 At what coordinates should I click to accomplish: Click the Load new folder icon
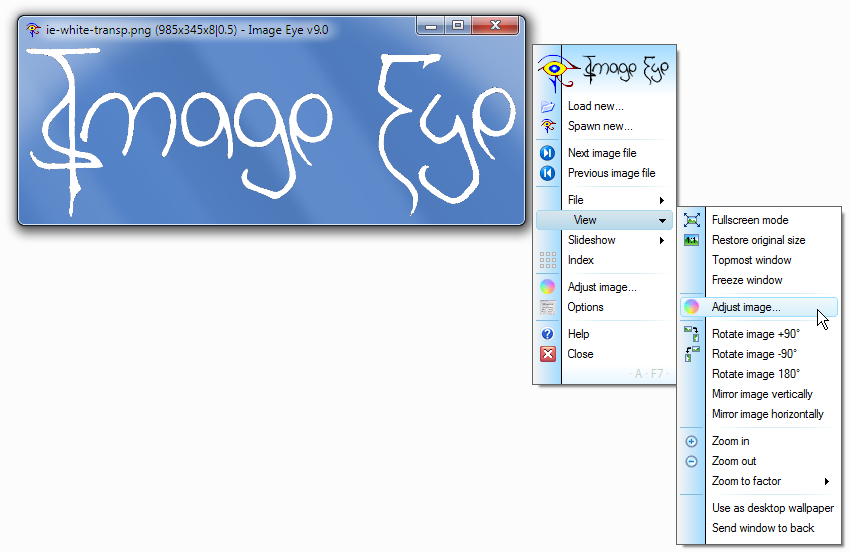[548, 106]
